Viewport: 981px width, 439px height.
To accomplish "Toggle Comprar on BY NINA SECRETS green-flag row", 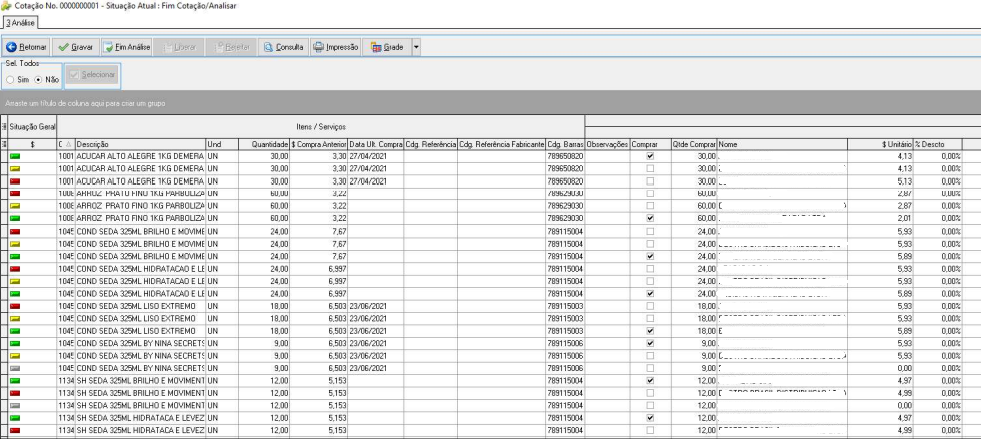I will [x=651, y=343].
